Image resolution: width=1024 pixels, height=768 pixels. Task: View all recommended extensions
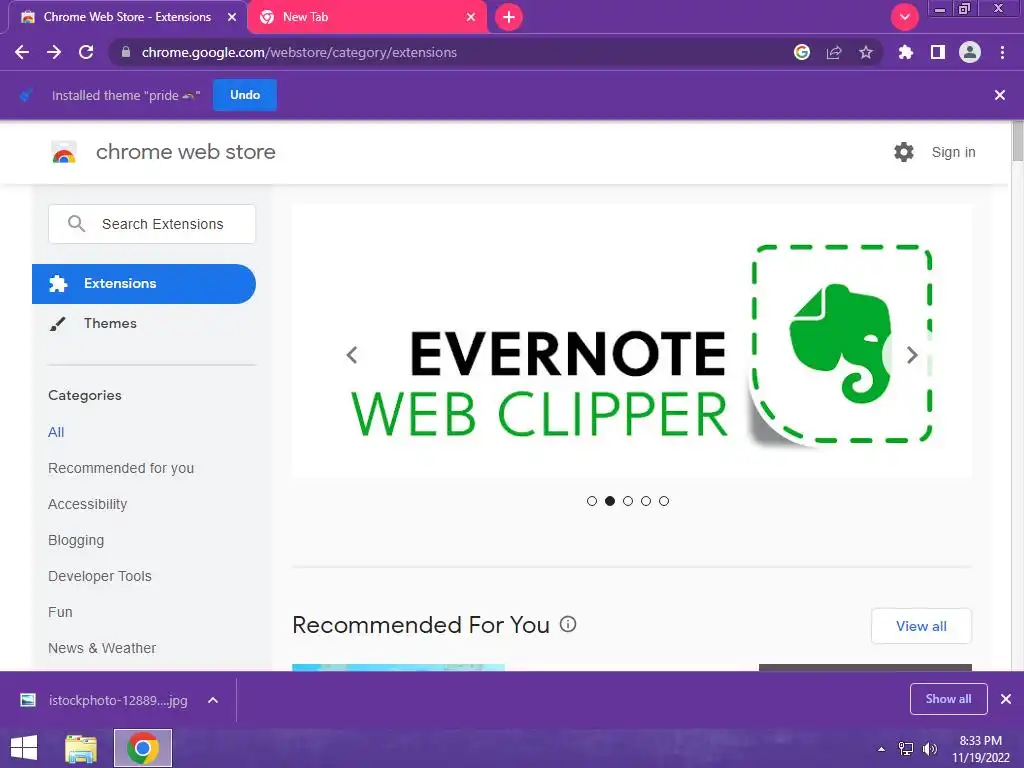pyautogui.click(x=921, y=626)
